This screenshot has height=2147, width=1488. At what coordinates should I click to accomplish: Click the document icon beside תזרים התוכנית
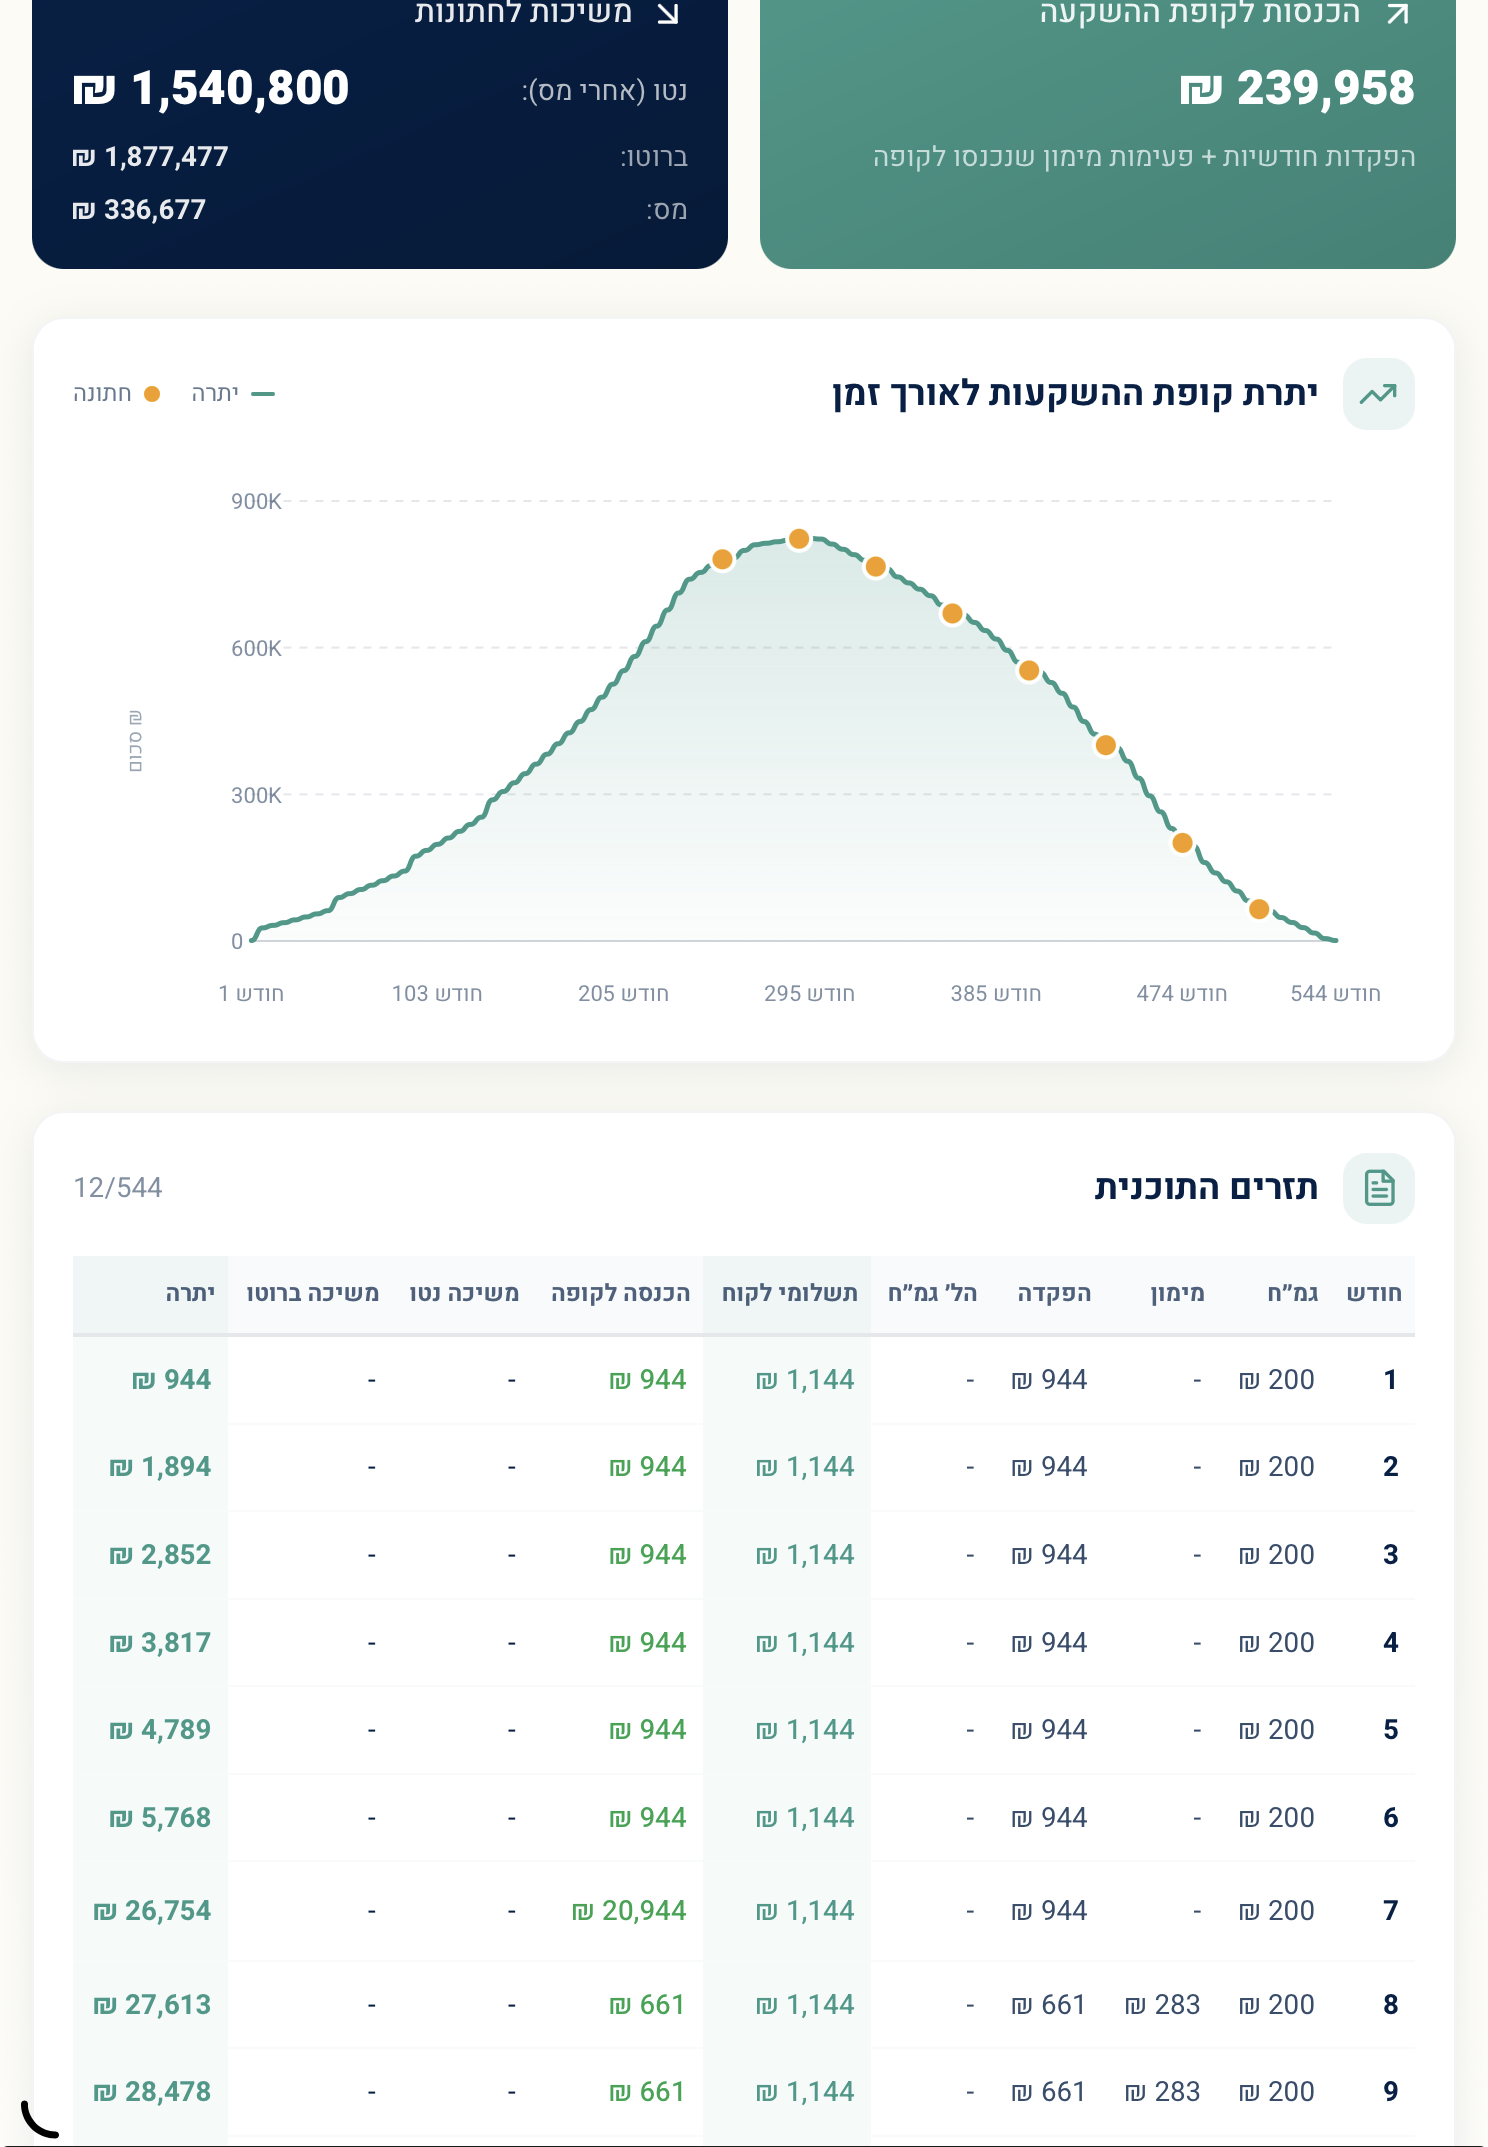(x=1378, y=1188)
